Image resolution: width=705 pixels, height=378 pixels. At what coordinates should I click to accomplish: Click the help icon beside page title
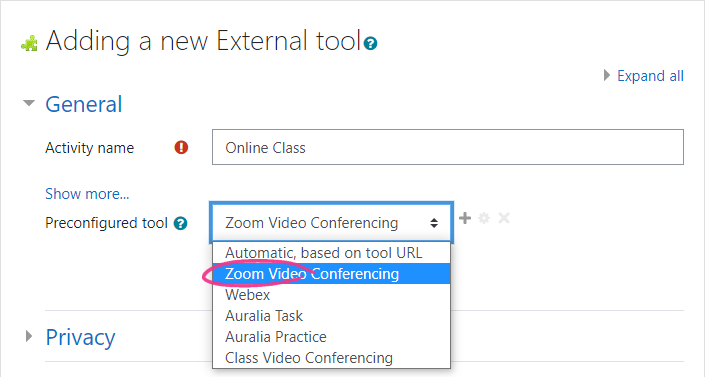tap(370, 44)
